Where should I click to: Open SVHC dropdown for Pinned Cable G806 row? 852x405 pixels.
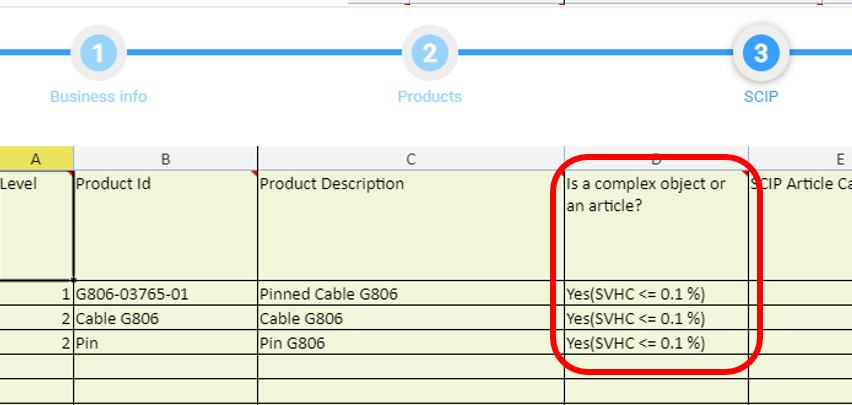coord(655,294)
